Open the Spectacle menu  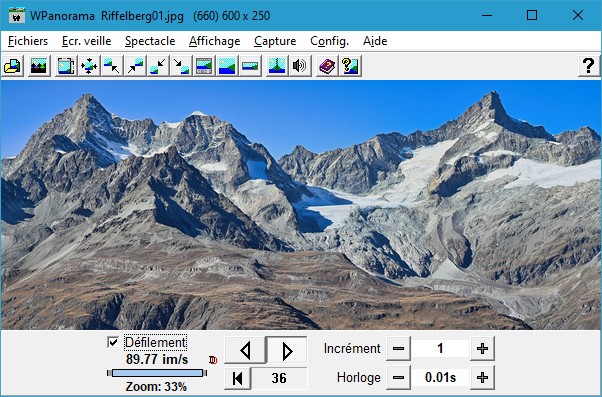pos(150,41)
